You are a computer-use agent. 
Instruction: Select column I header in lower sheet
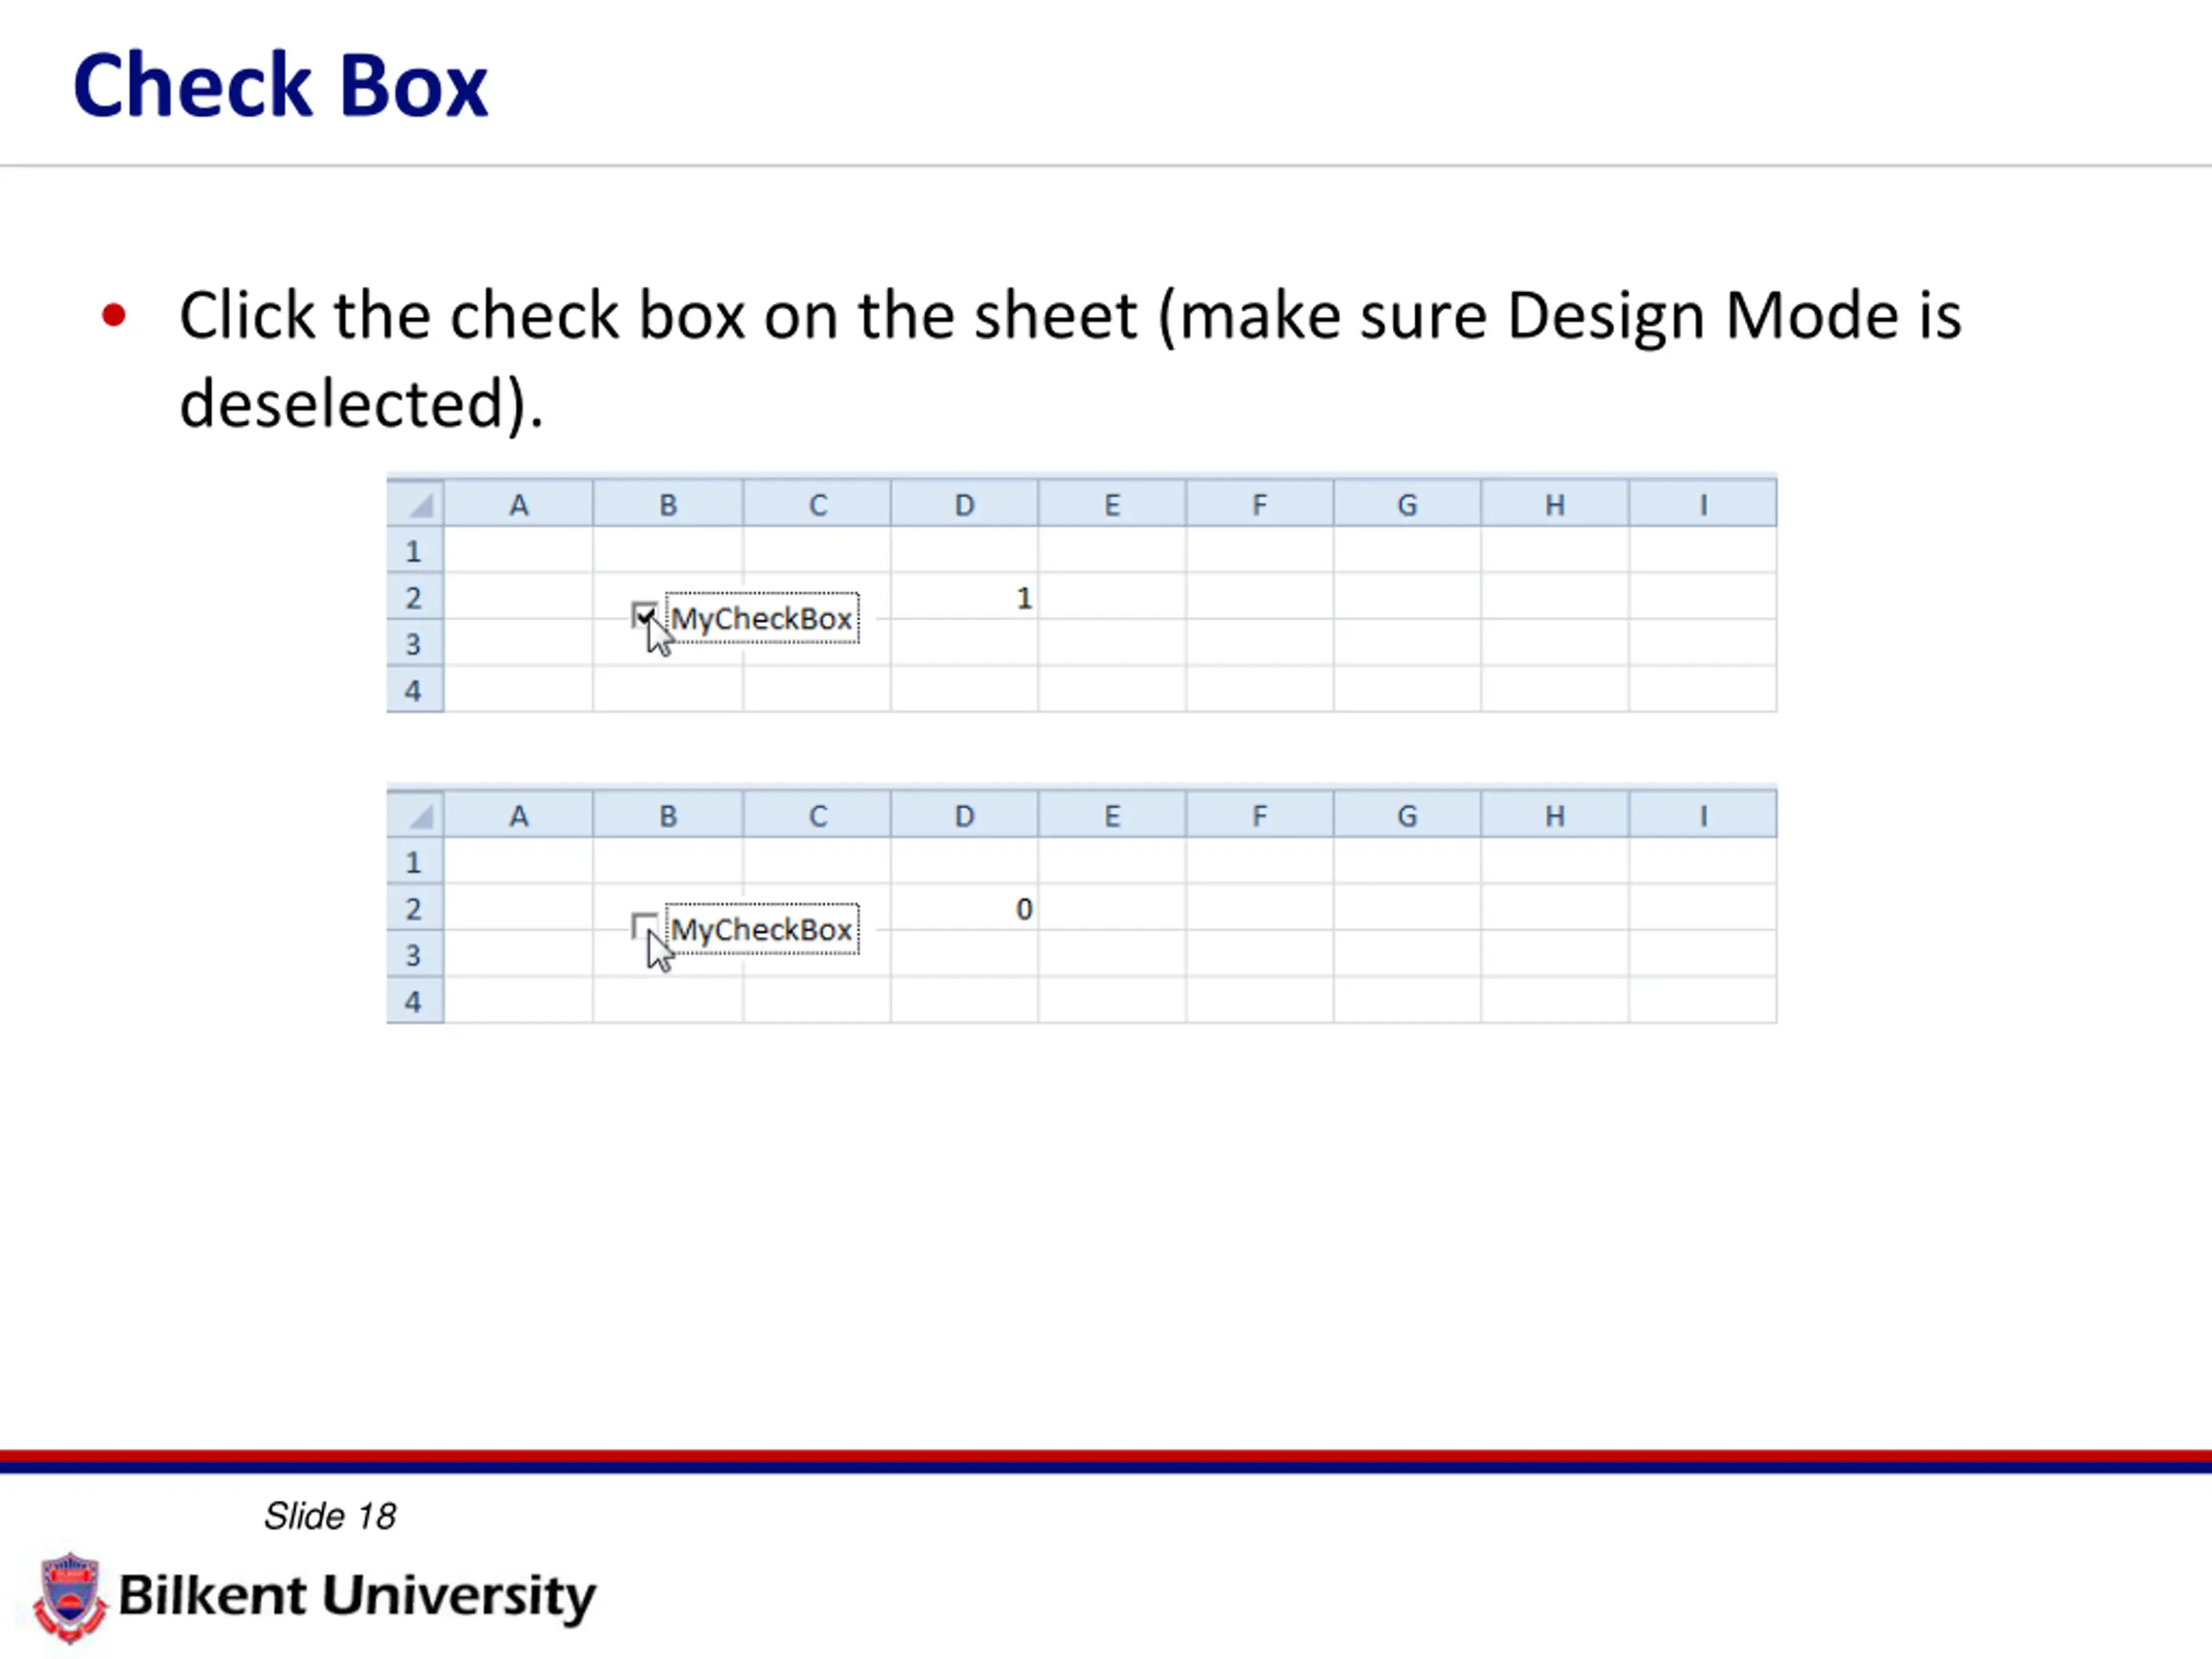coord(1703,815)
